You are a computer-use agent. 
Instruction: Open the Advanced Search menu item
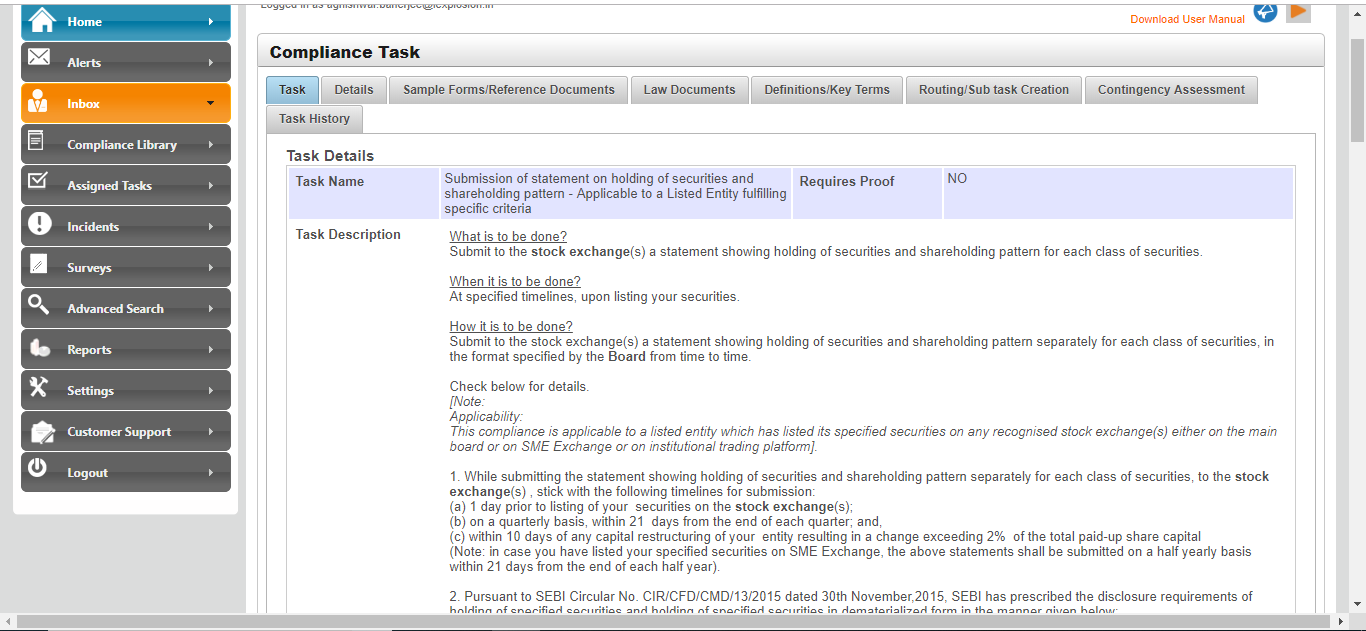click(125, 308)
